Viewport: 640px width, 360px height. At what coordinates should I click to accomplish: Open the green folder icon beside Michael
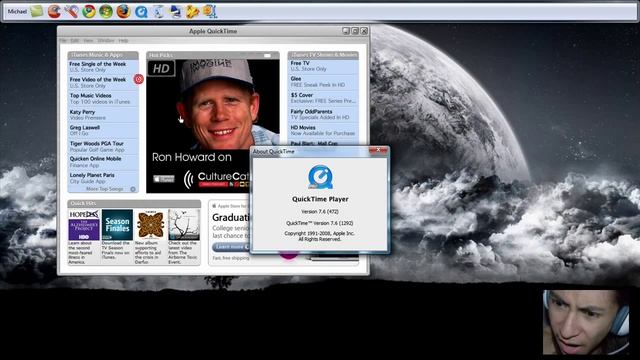click(37, 11)
